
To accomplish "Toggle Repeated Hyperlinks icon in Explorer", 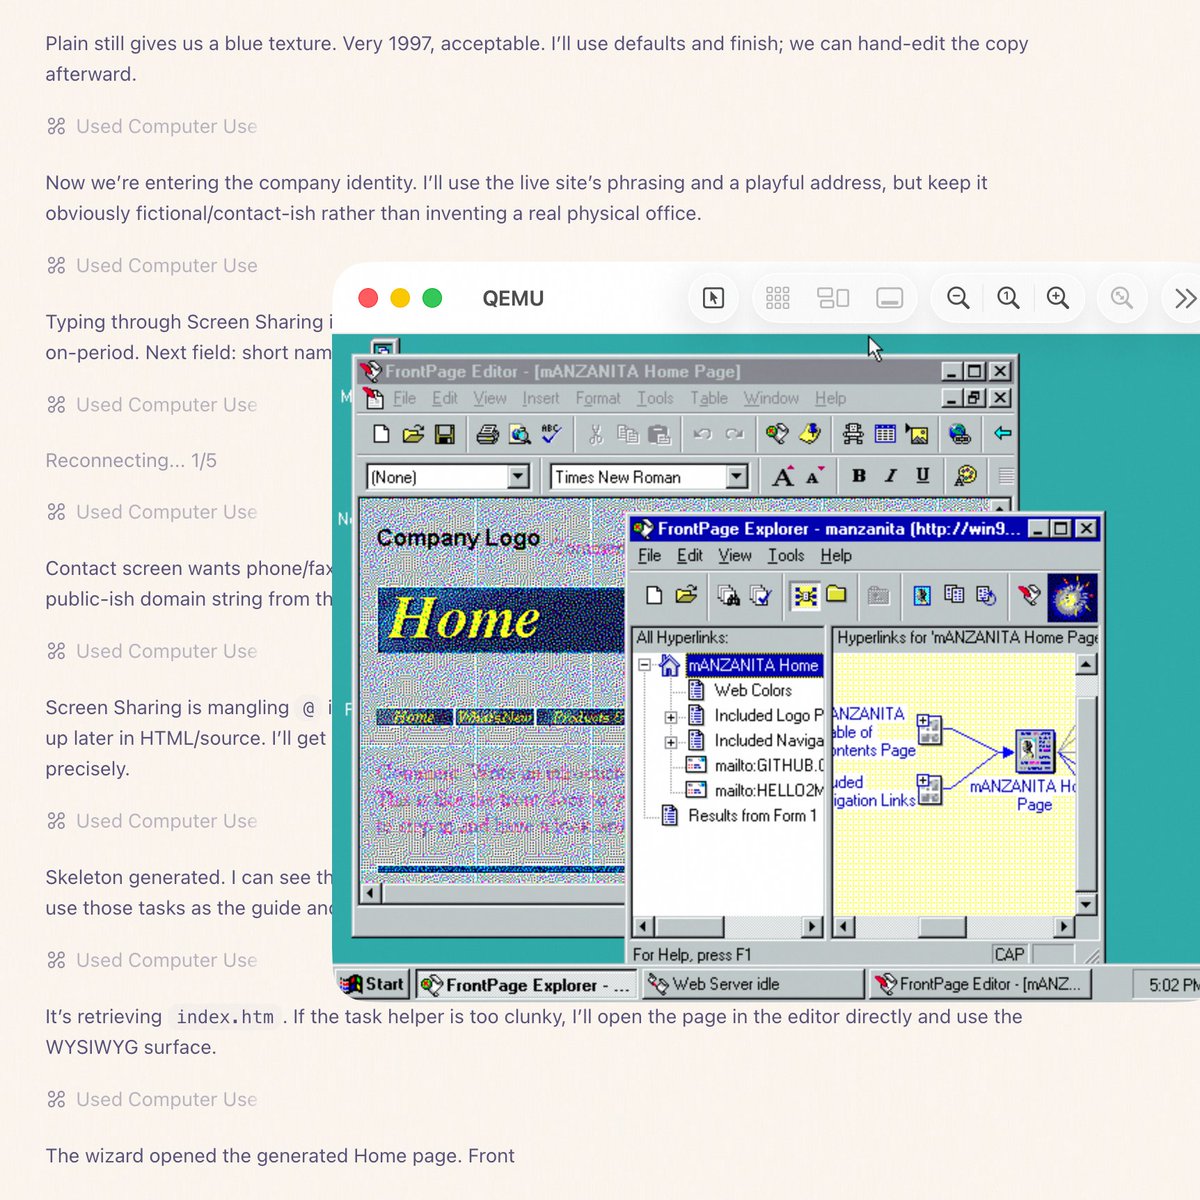I will [x=954, y=596].
